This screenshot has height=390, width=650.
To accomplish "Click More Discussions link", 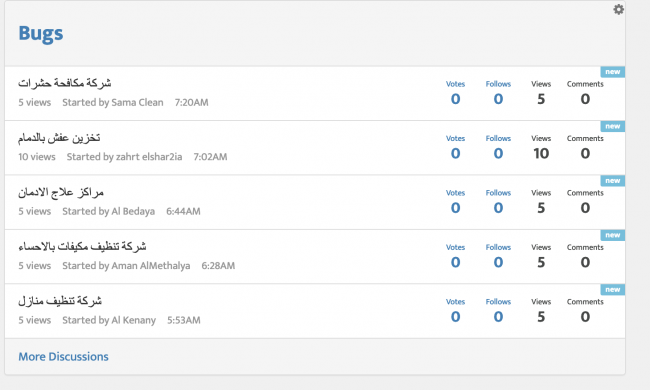I will point(63,356).
